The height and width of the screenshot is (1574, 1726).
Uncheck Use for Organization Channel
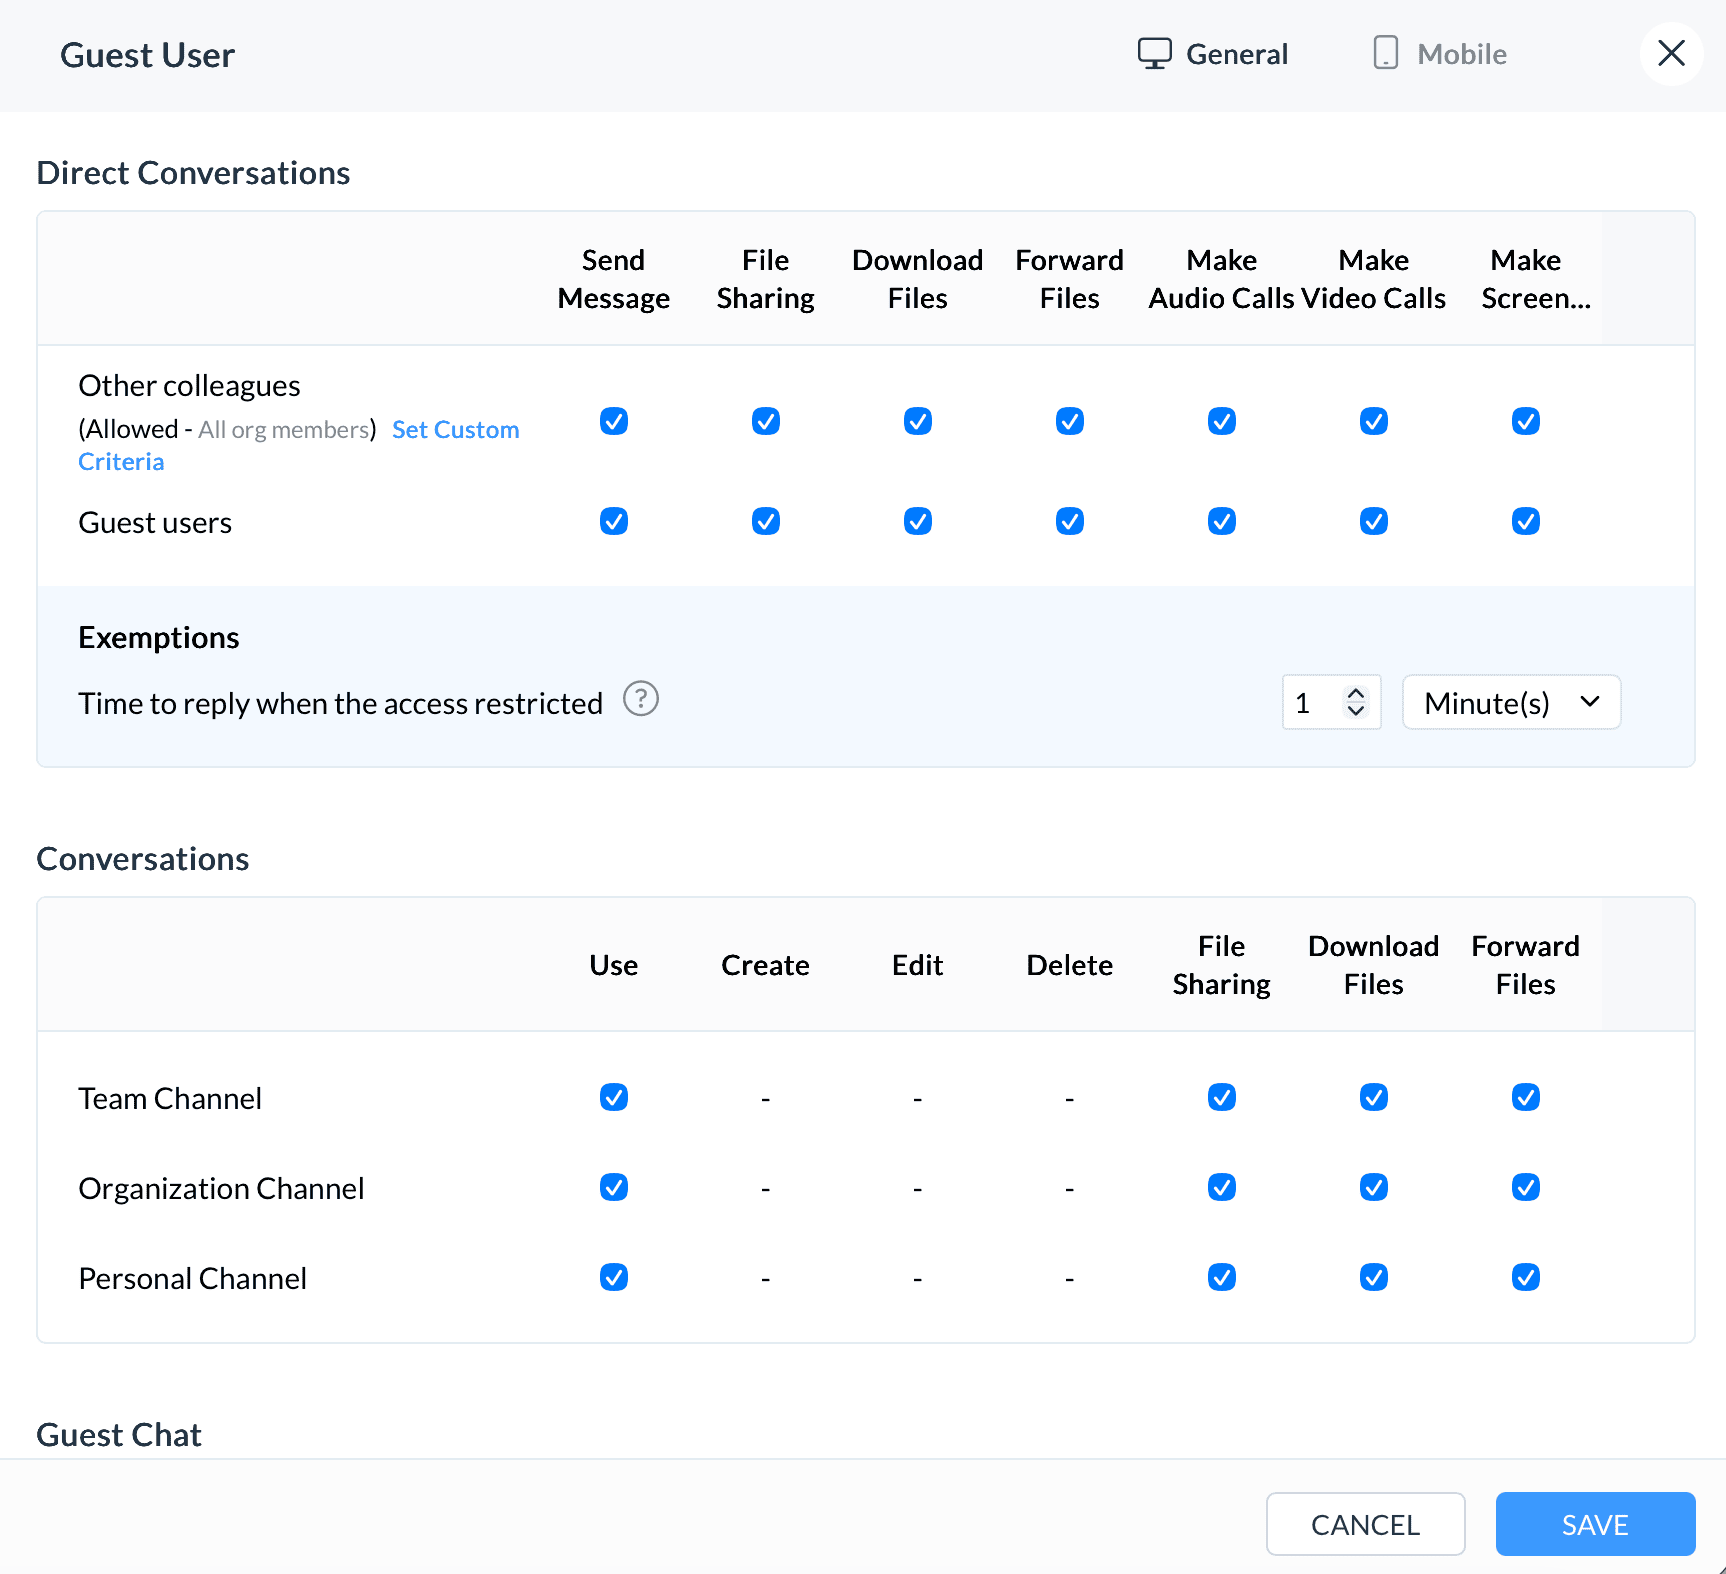click(614, 1187)
